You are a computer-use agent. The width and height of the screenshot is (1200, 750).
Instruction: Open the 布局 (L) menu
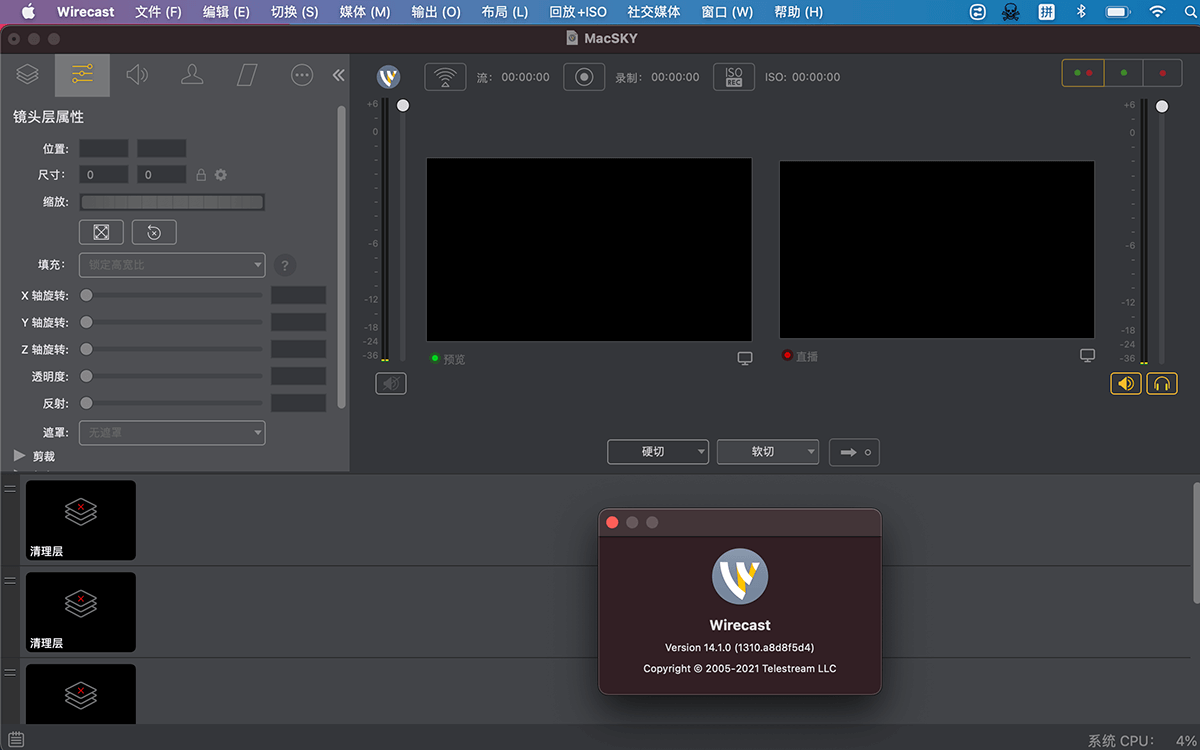pos(505,12)
